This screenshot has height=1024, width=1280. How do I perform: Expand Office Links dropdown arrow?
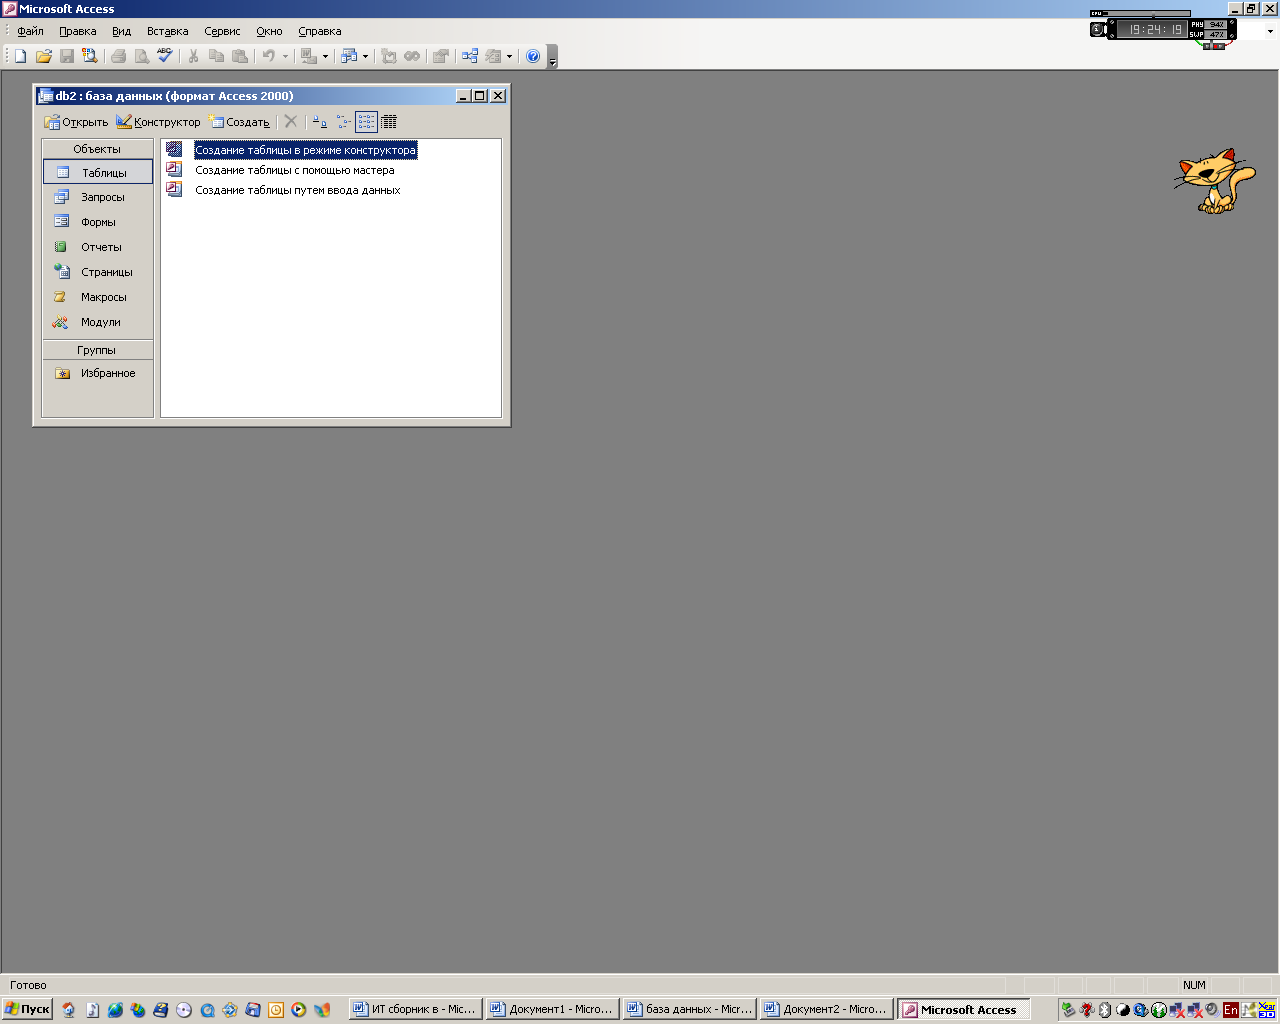pyautogui.click(x=325, y=56)
